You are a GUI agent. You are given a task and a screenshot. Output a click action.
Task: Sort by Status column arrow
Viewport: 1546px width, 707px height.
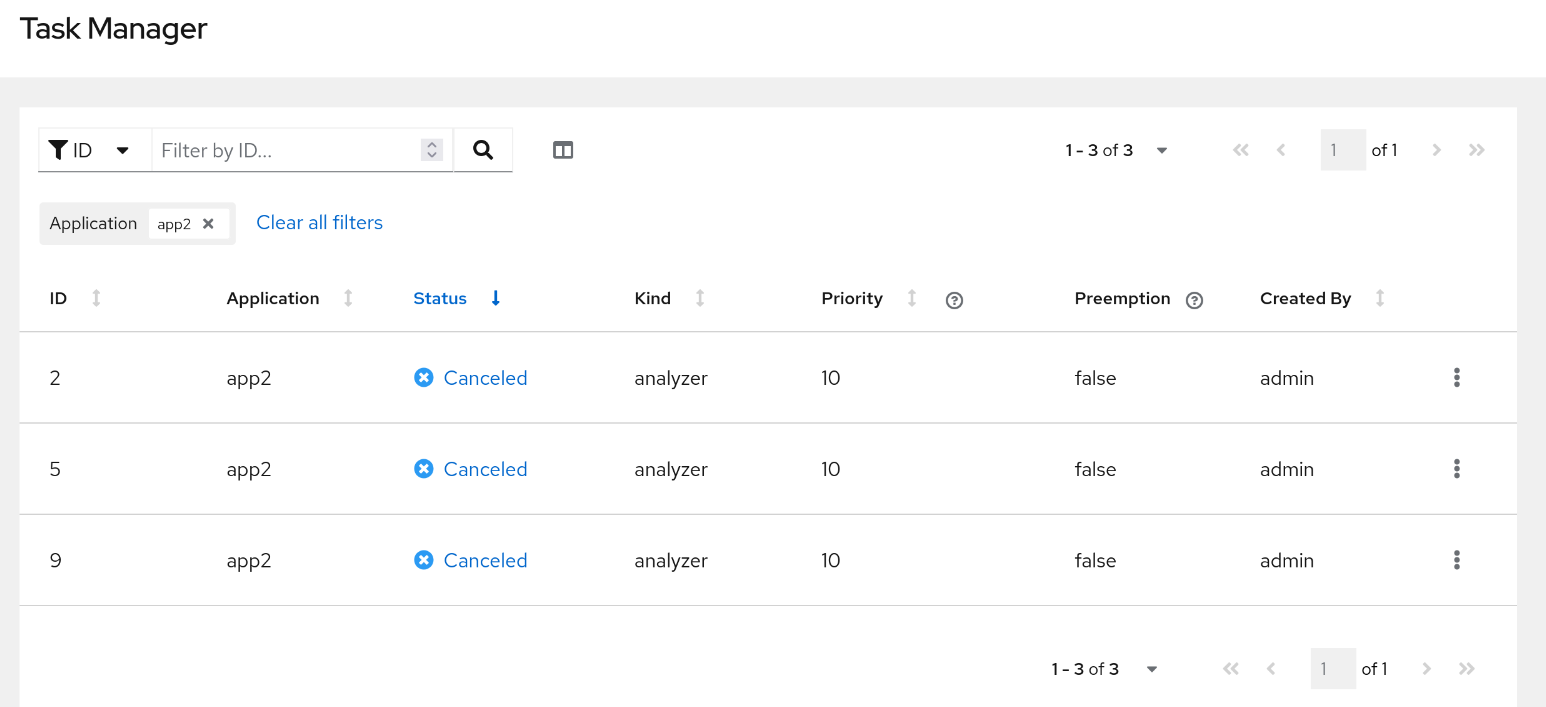(495, 298)
